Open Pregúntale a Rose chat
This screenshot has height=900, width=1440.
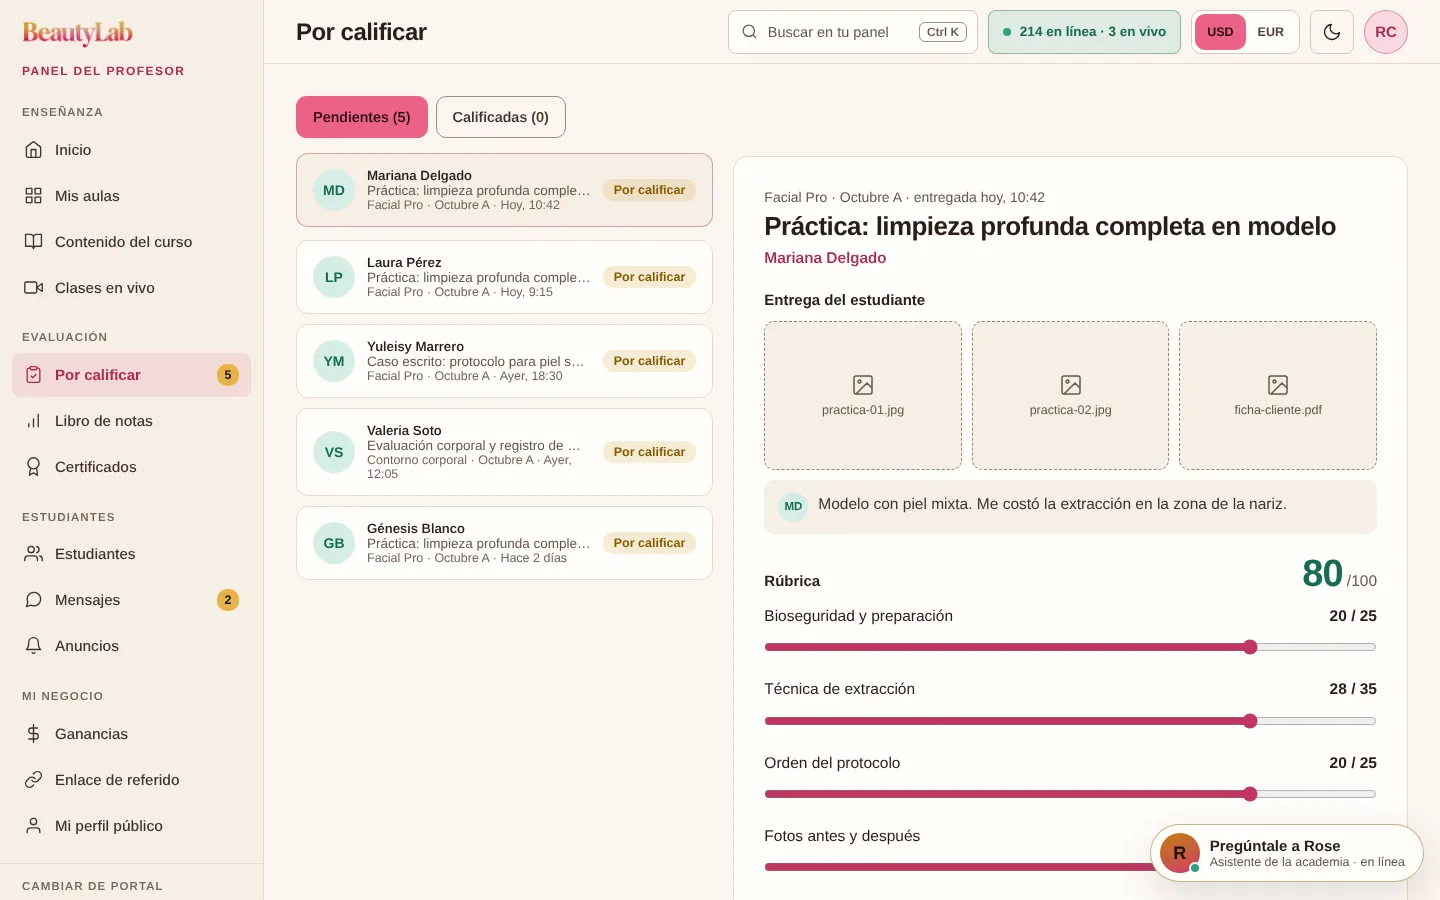pyautogui.click(x=1287, y=853)
